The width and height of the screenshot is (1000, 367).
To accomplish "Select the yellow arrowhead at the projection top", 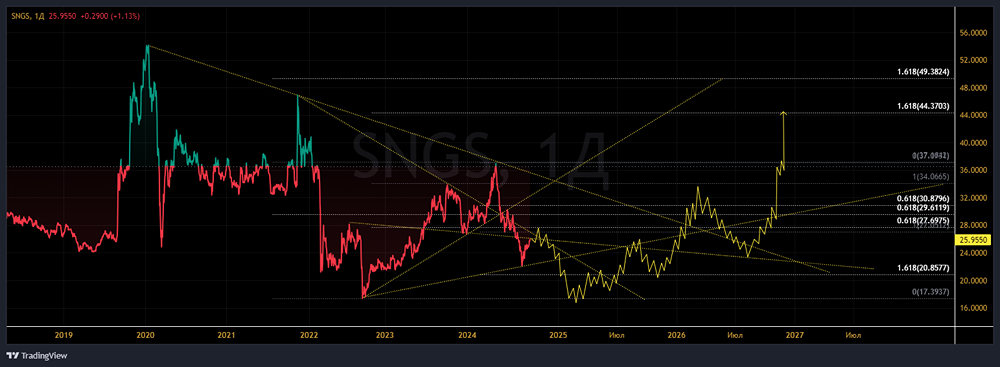I will [783, 114].
